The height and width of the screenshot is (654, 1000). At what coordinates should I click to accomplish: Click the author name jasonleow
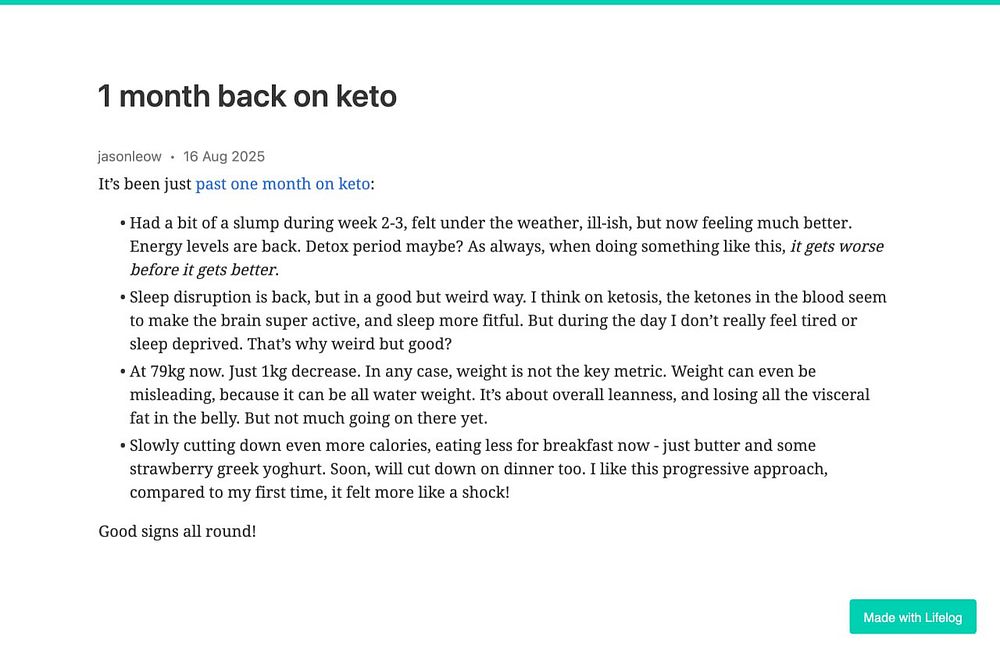(130, 156)
